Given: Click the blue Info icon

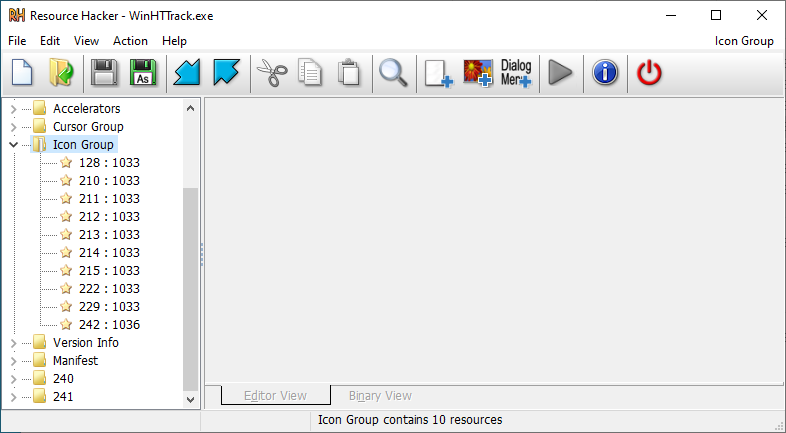Looking at the screenshot, I should 605,73.
